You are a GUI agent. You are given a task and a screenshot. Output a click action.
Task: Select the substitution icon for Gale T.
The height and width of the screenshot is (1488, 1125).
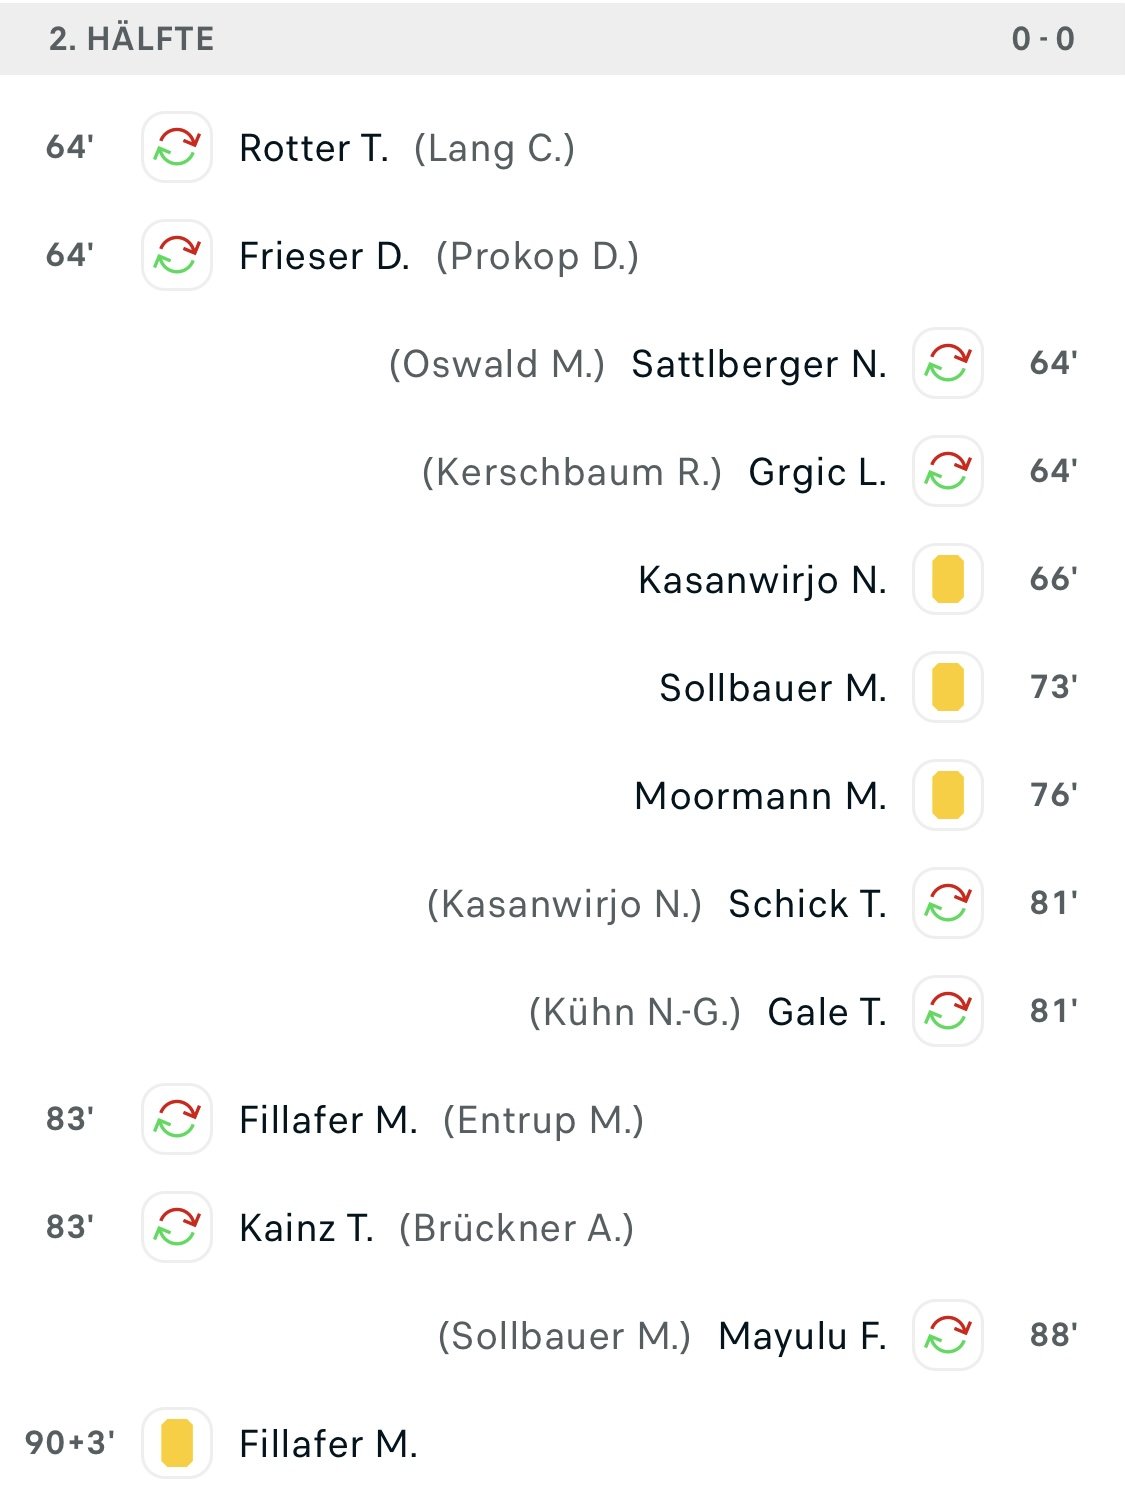click(948, 1011)
